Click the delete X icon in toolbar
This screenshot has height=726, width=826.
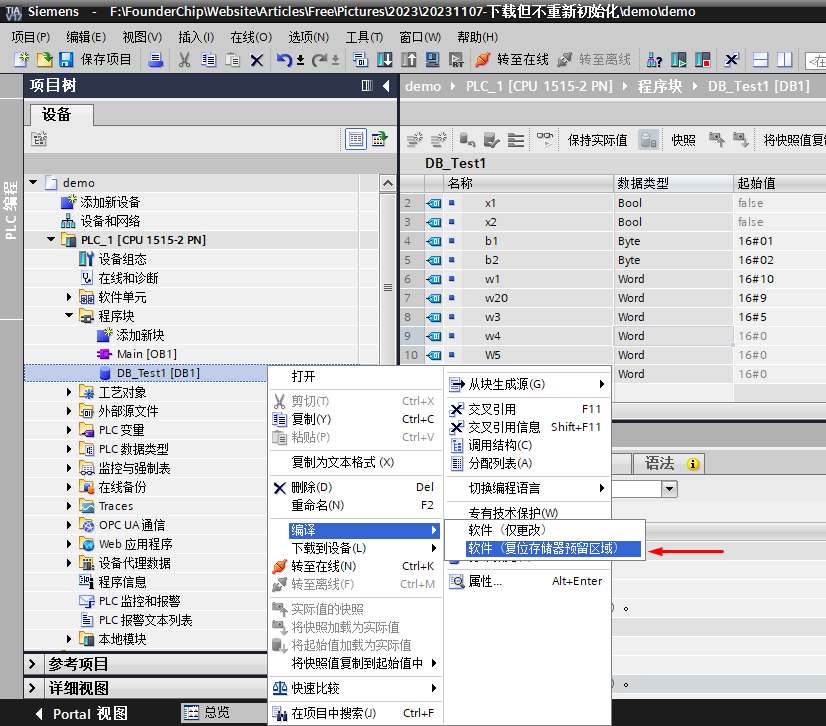[257, 60]
